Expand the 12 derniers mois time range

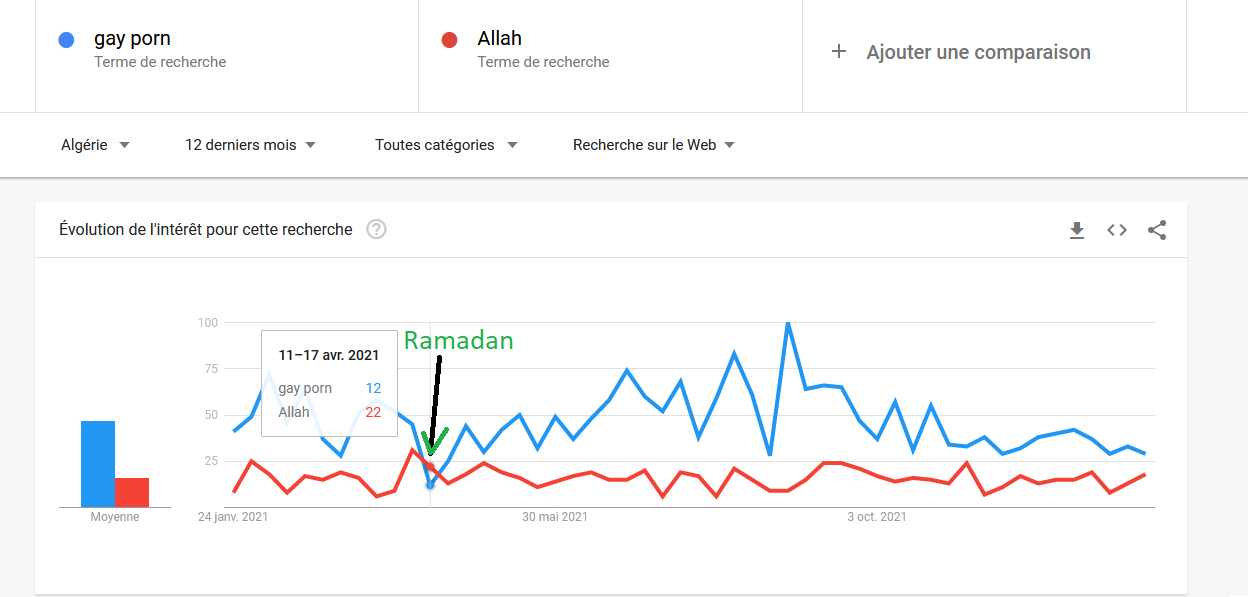[x=250, y=145]
